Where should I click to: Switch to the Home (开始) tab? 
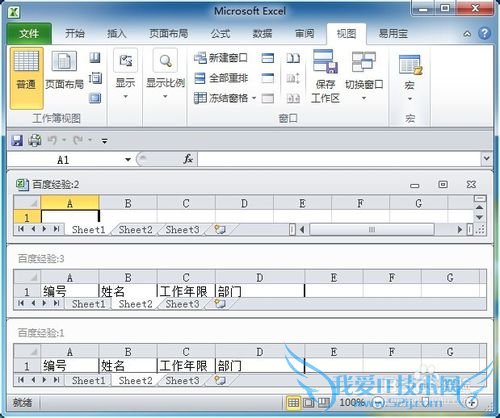coord(75,33)
